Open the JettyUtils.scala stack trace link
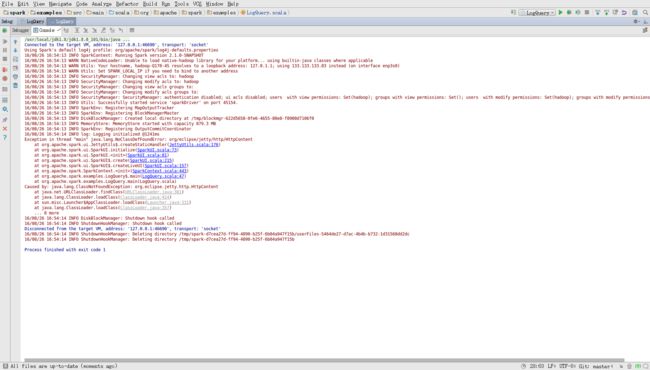 194,145
